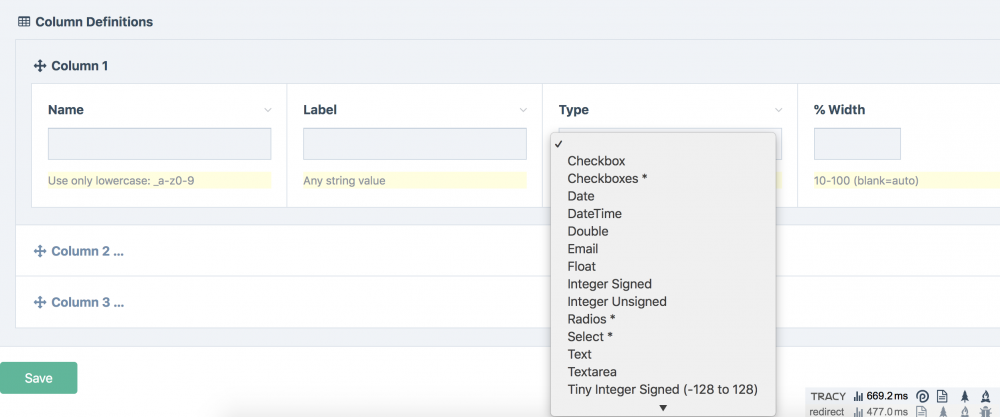This screenshot has height=417, width=1000.
Task: Click the Save button
Action: 38,378
